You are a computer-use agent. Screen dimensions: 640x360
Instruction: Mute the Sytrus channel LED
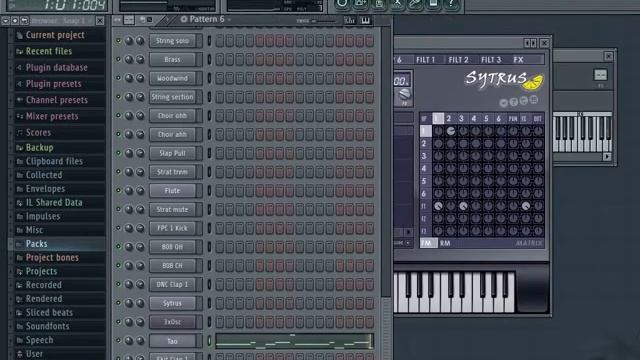click(118, 303)
